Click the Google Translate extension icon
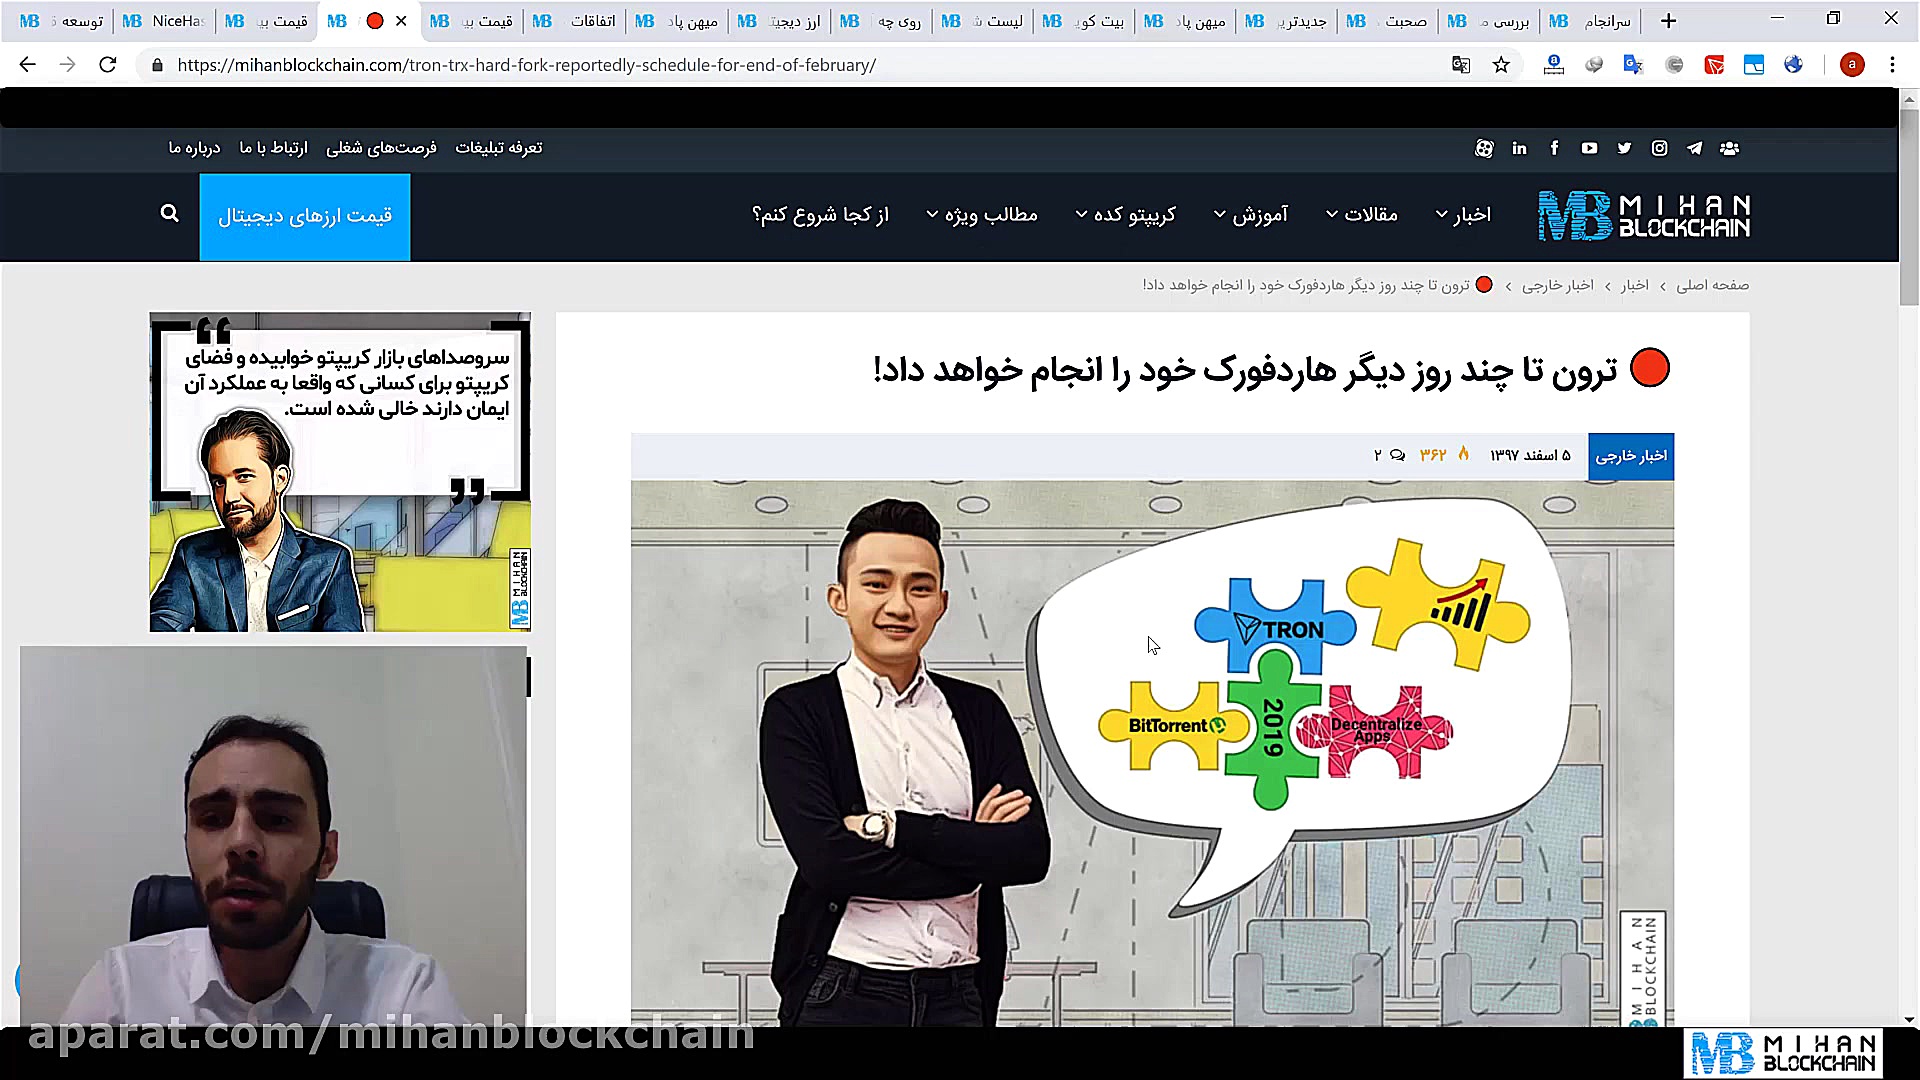 point(1633,65)
